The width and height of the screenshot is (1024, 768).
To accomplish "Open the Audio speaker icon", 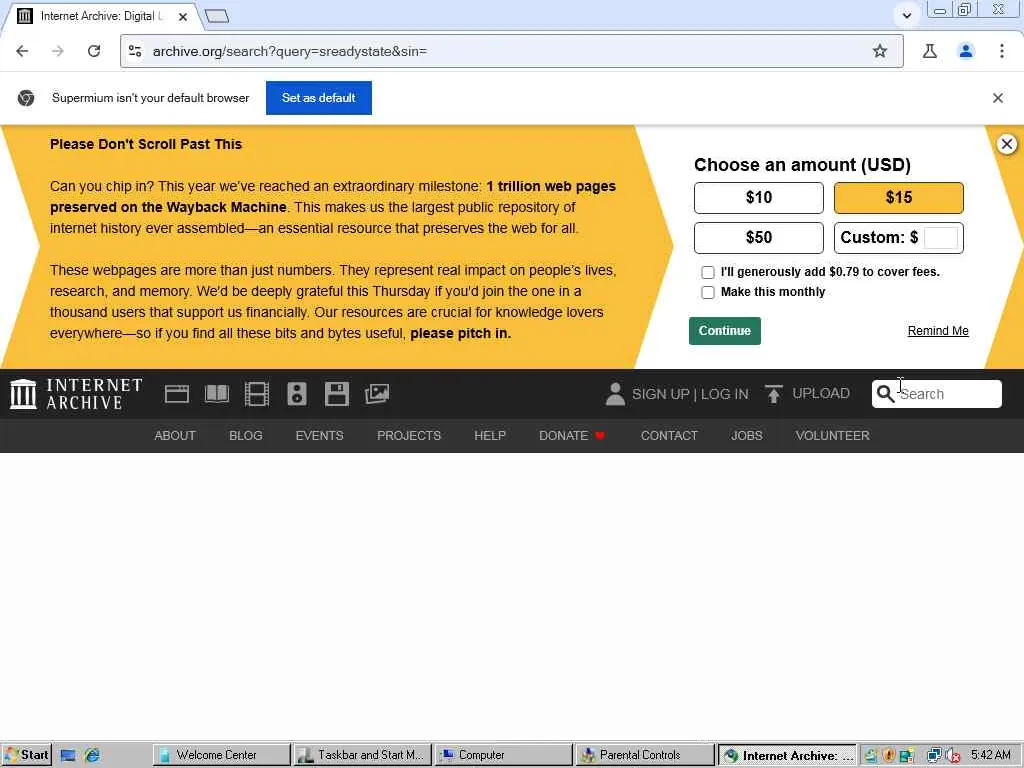I will pos(297,394).
